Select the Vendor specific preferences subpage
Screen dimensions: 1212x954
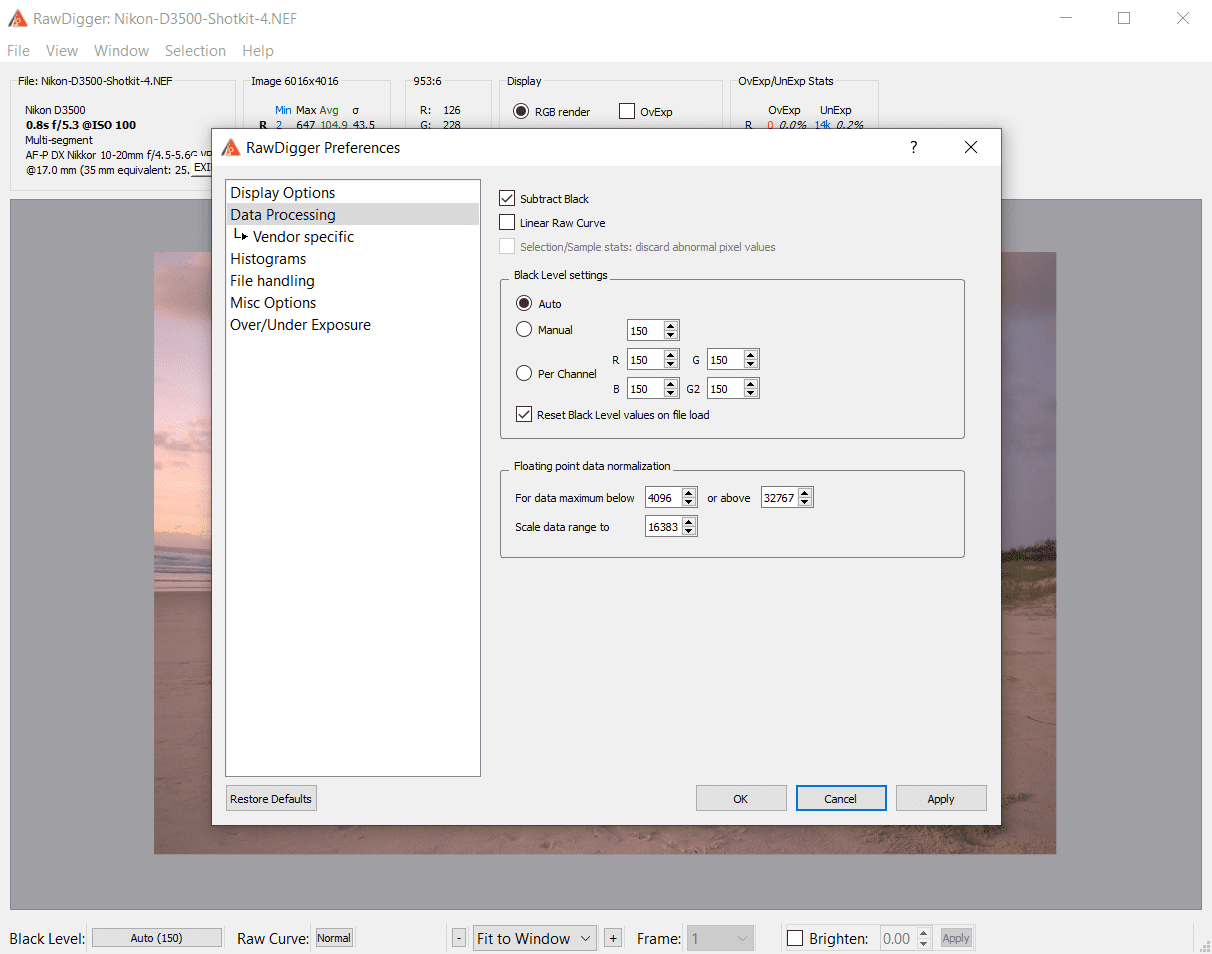tap(352, 237)
